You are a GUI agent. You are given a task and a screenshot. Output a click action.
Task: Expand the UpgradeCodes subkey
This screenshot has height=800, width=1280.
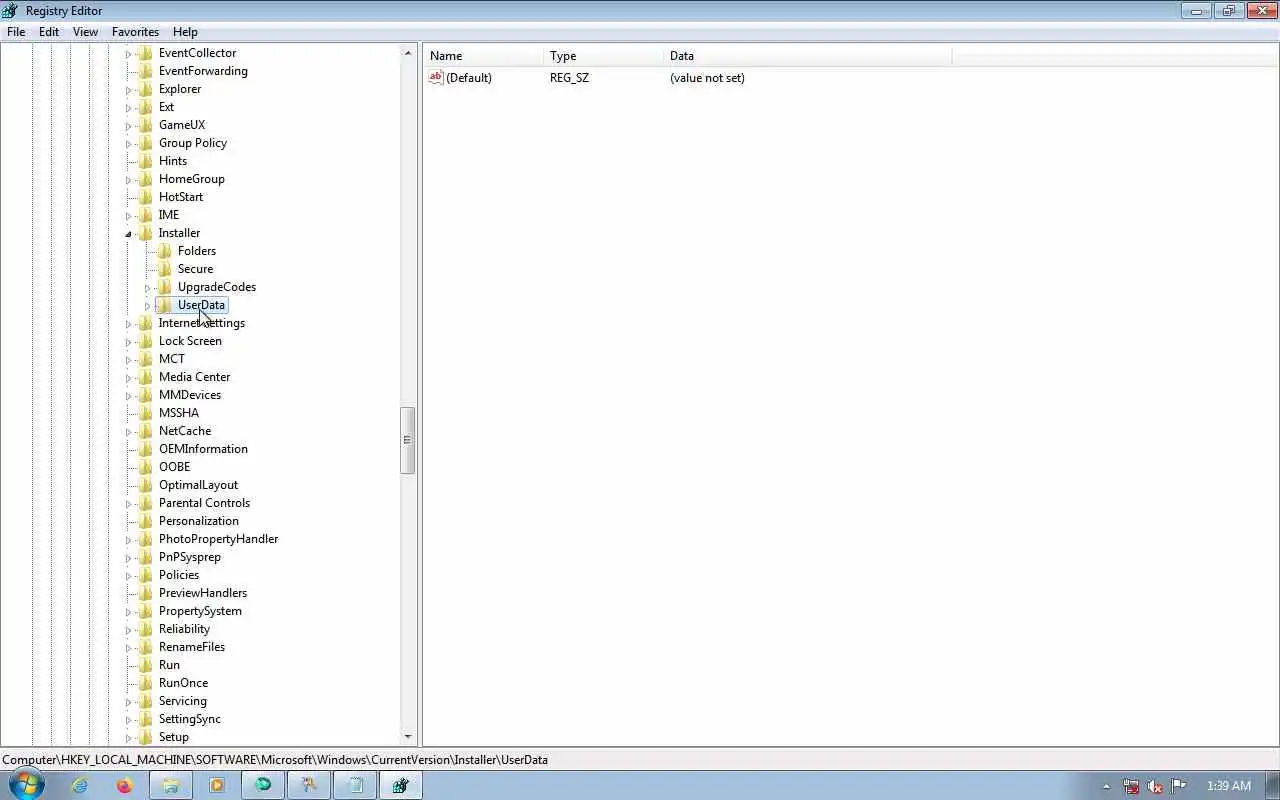147,288
